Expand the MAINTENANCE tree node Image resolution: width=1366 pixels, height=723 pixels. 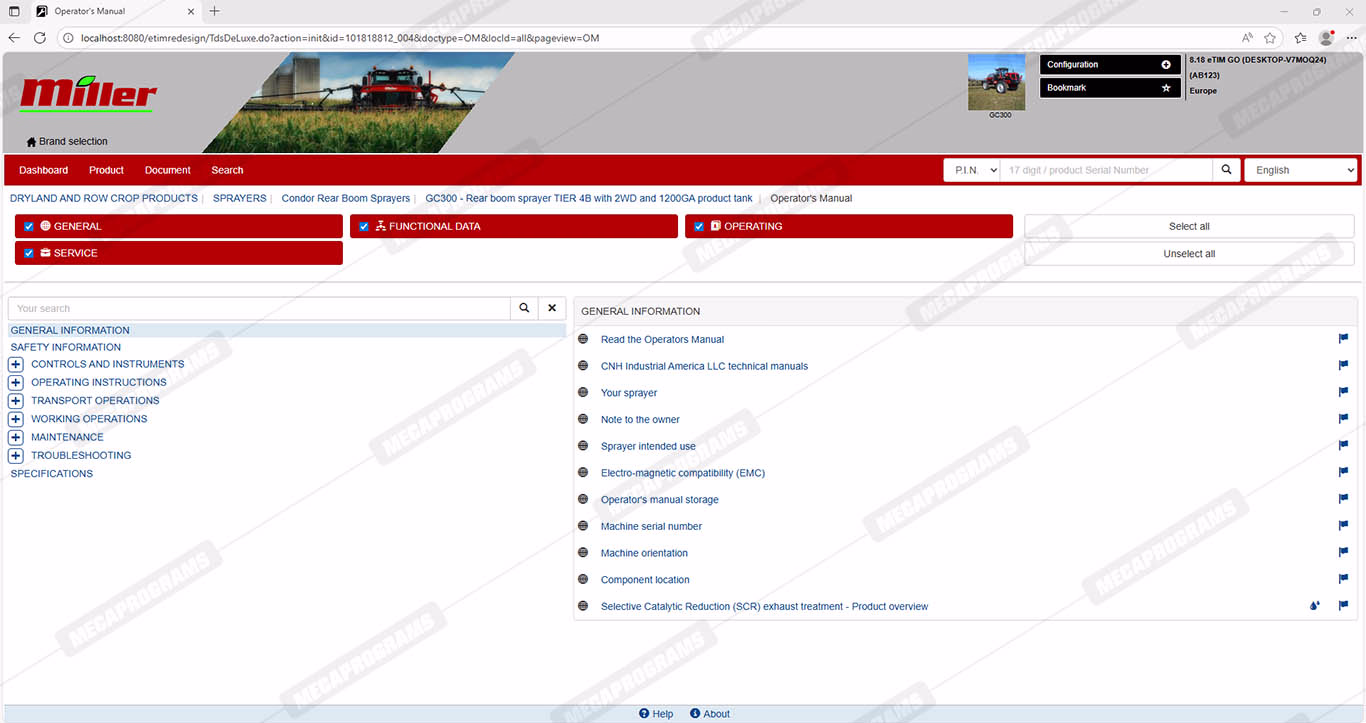pos(16,438)
